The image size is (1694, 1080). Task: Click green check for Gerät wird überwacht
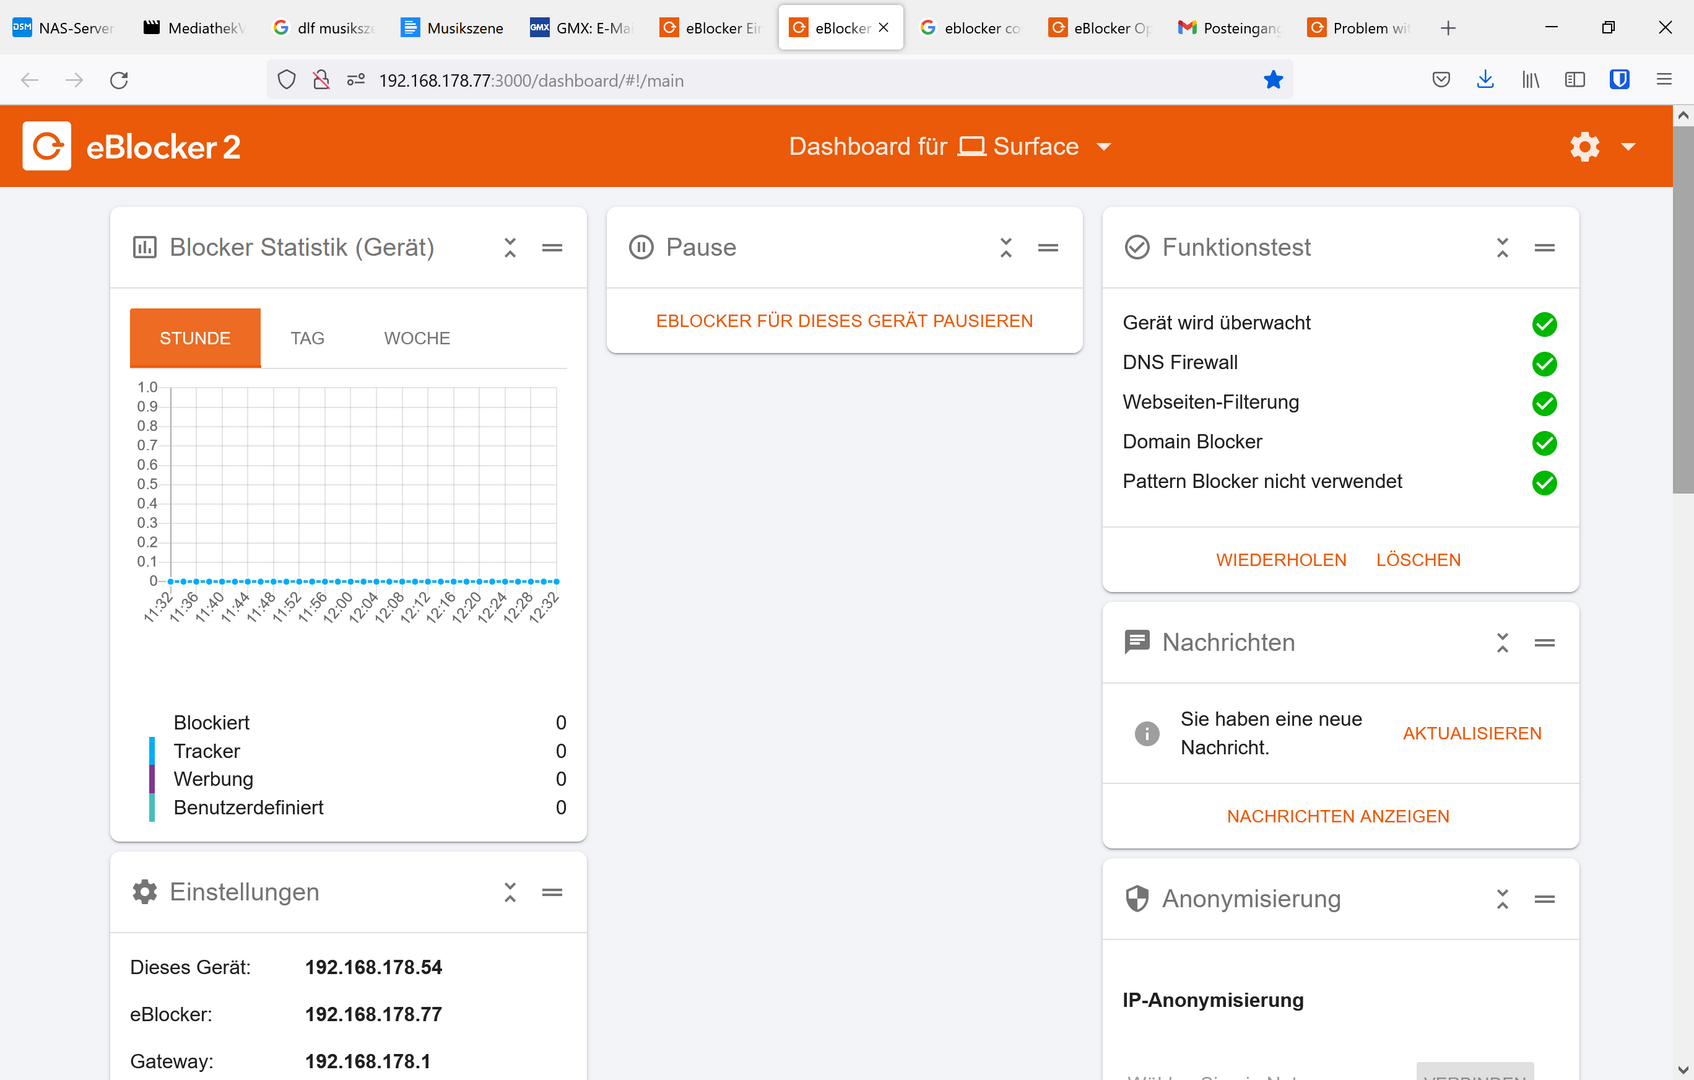pos(1544,324)
